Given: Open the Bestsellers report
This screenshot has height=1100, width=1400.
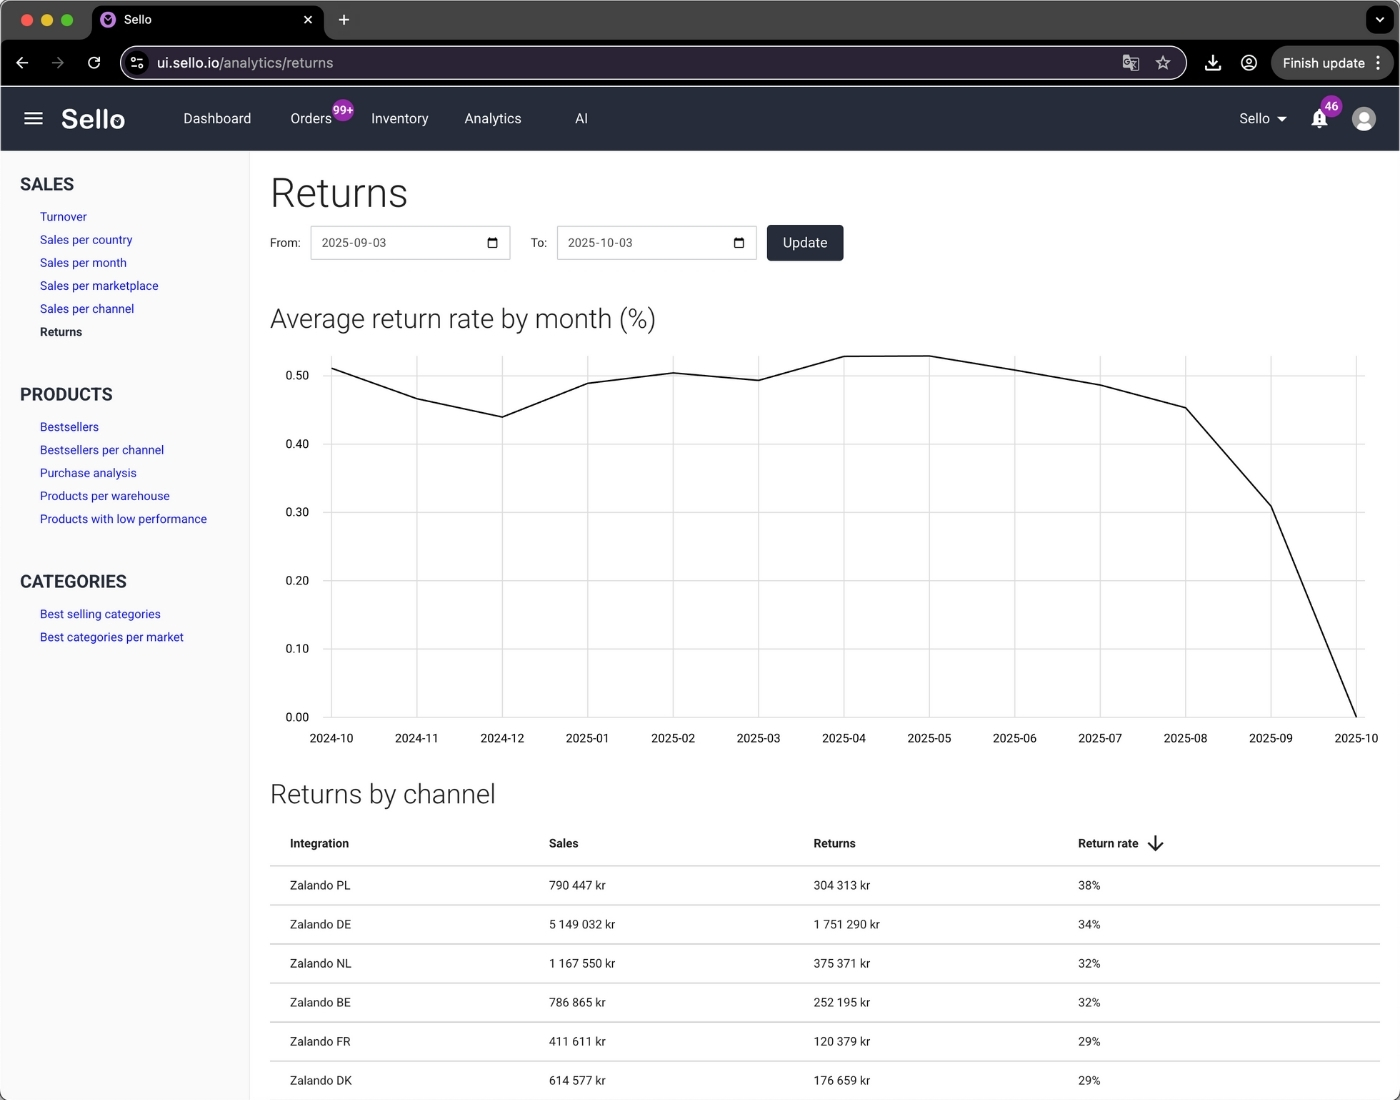Looking at the screenshot, I should pos(69,427).
